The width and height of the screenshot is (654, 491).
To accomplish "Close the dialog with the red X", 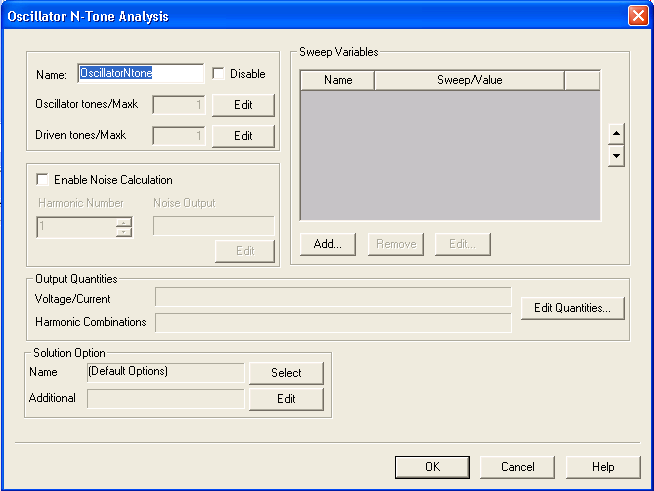I will pyautogui.click(x=637, y=16).
